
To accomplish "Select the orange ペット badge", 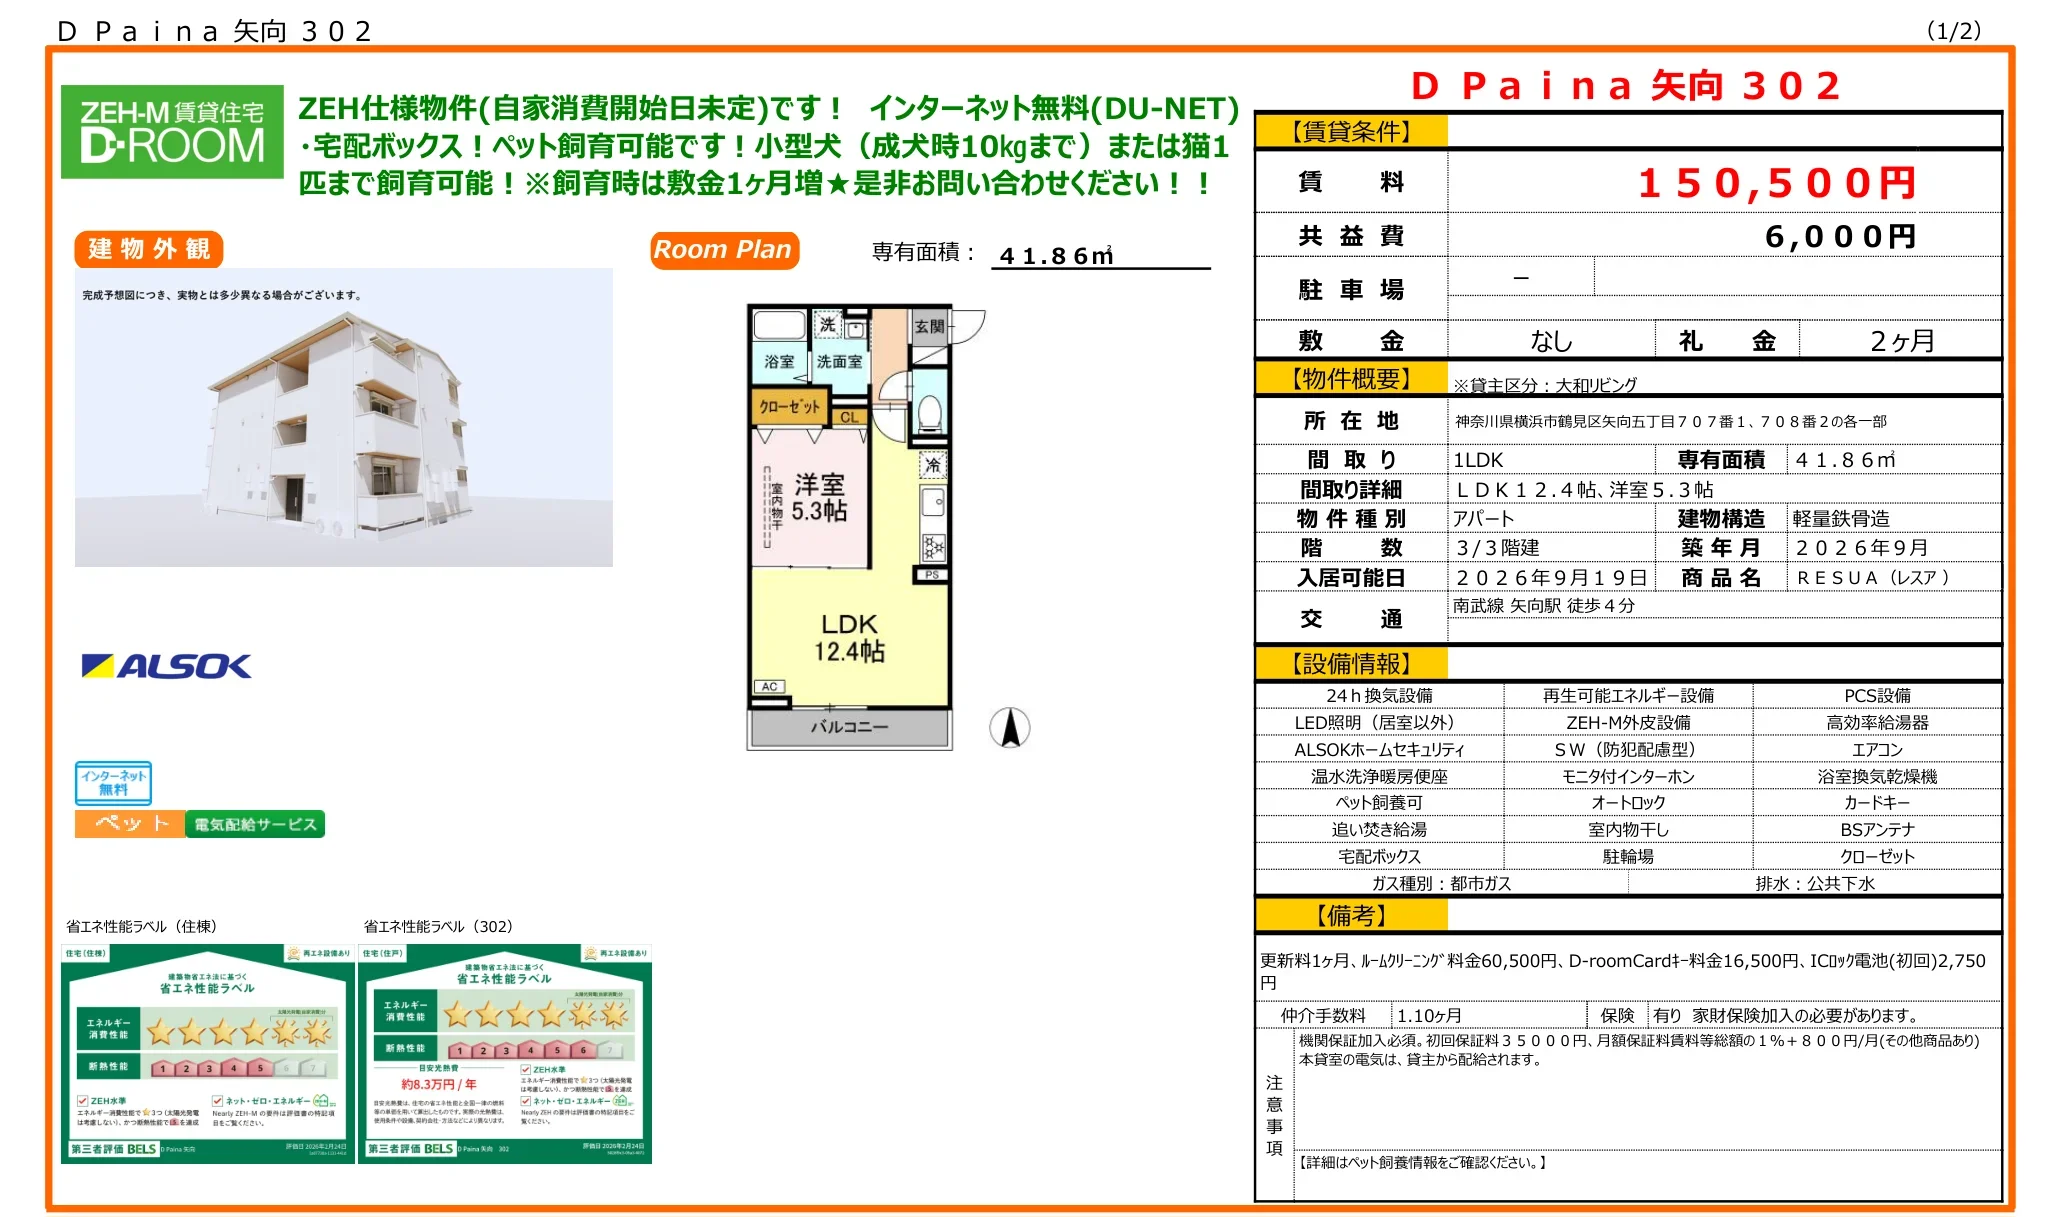I will pyautogui.click(x=128, y=823).
